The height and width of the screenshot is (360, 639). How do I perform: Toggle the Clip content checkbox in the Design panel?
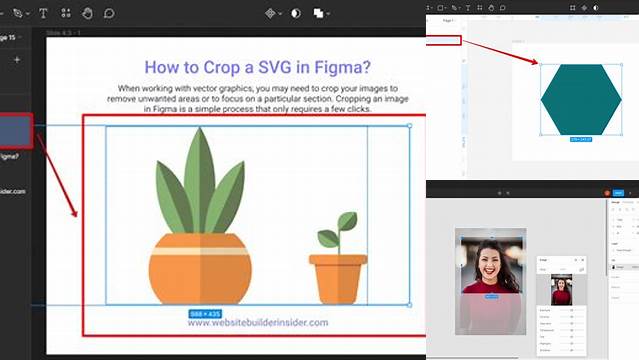click(614, 250)
